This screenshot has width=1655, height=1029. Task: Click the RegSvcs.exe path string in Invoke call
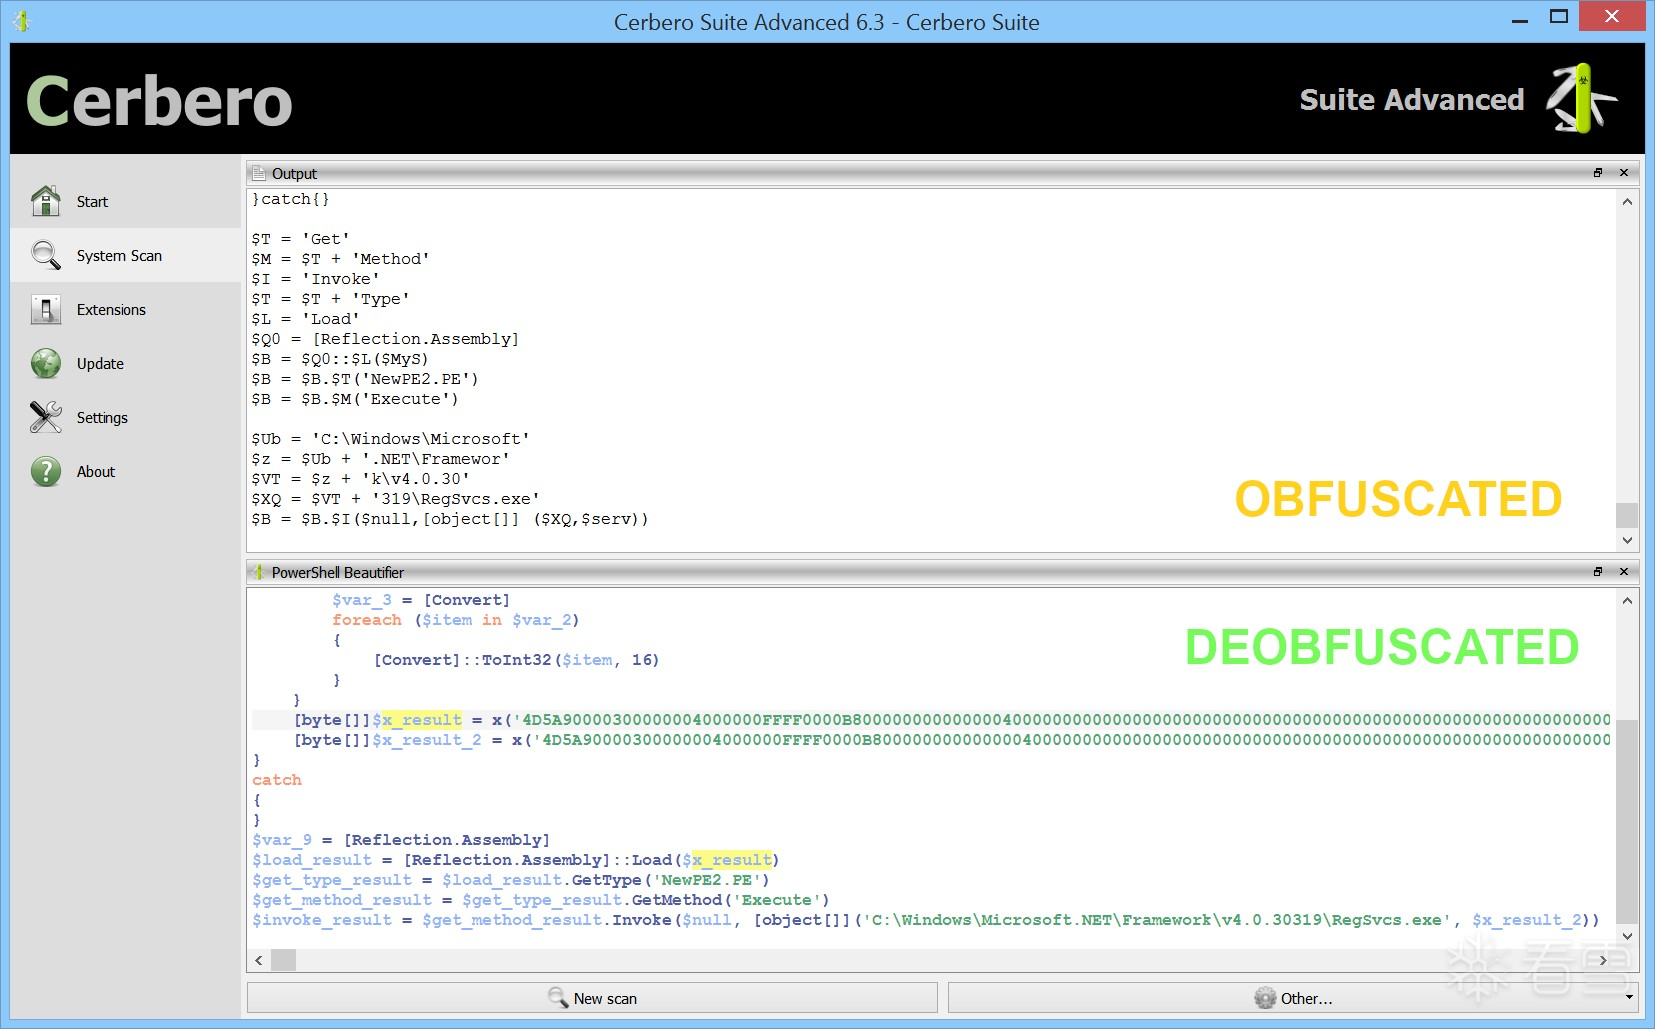[x=1156, y=920]
